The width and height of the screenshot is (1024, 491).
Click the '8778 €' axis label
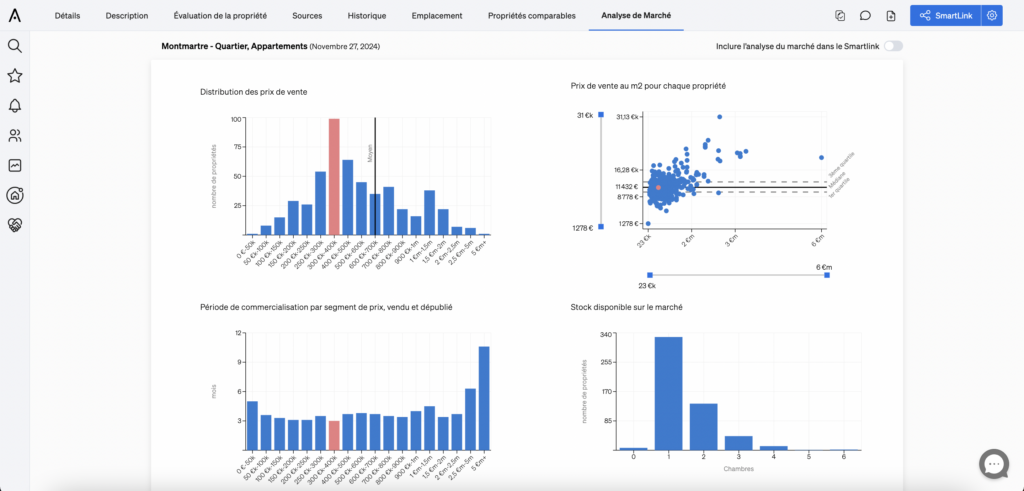(628, 197)
